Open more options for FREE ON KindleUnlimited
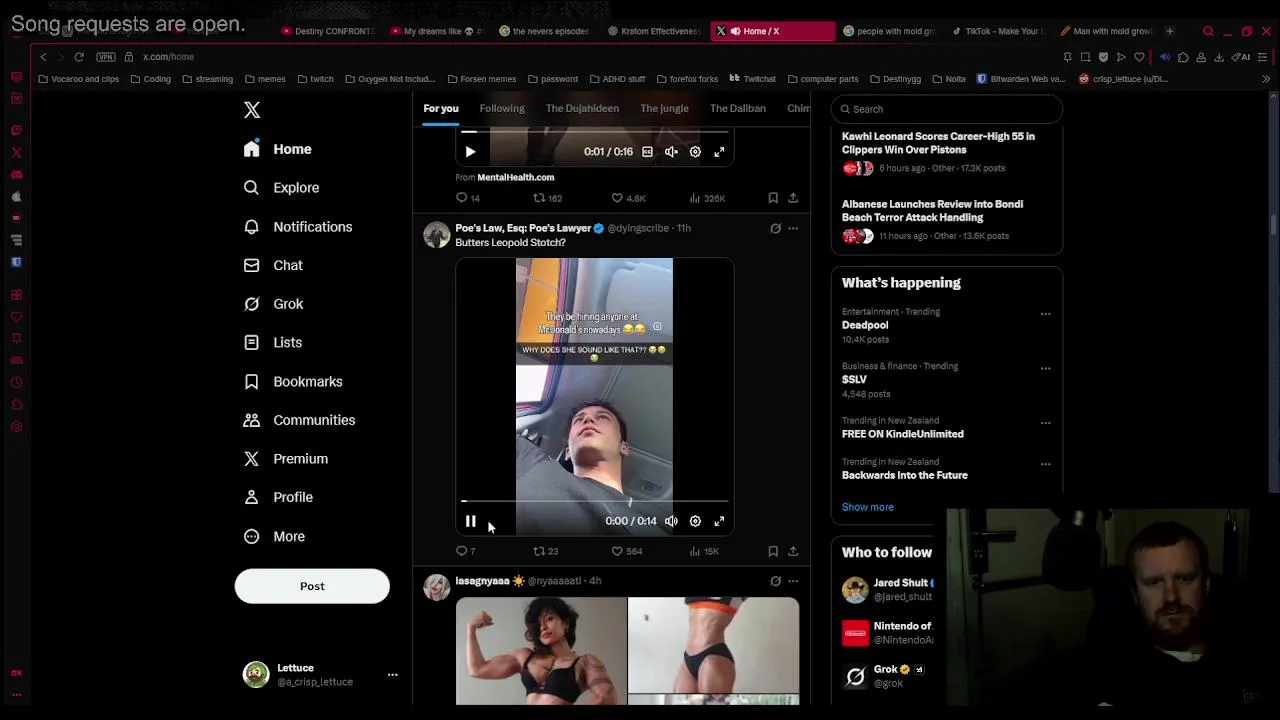Viewport: 1280px width, 720px height. coord(1045,423)
